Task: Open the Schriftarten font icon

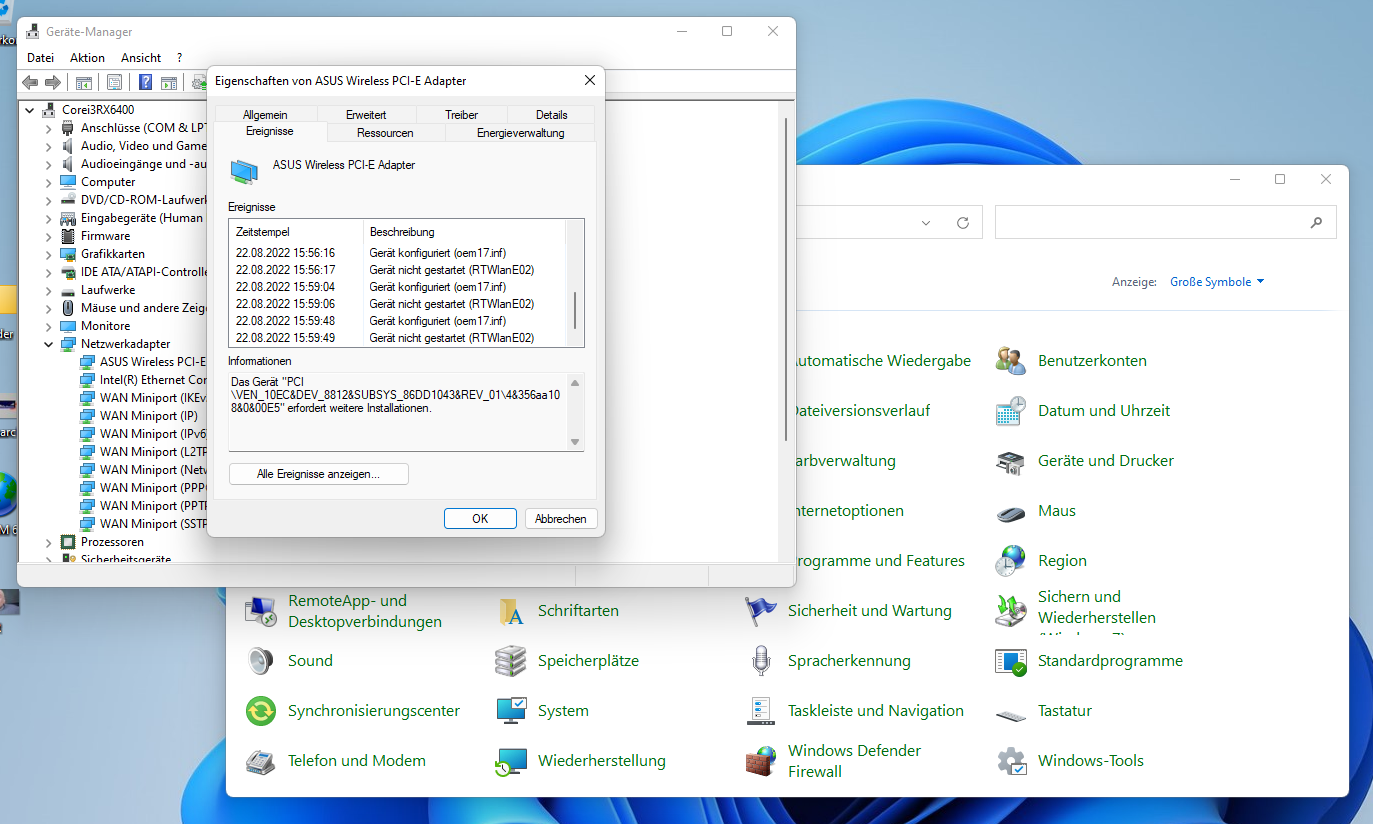Action: click(x=511, y=611)
